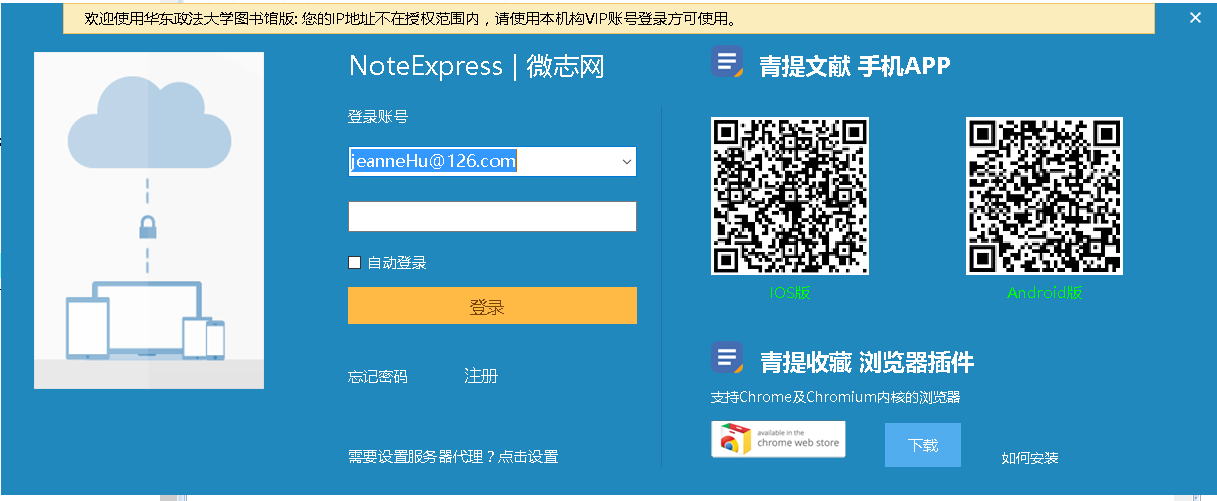Screen dimensions: 1217x501
Task: Focus the empty password input field
Action: pyautogui.click(x=492, y=216)
